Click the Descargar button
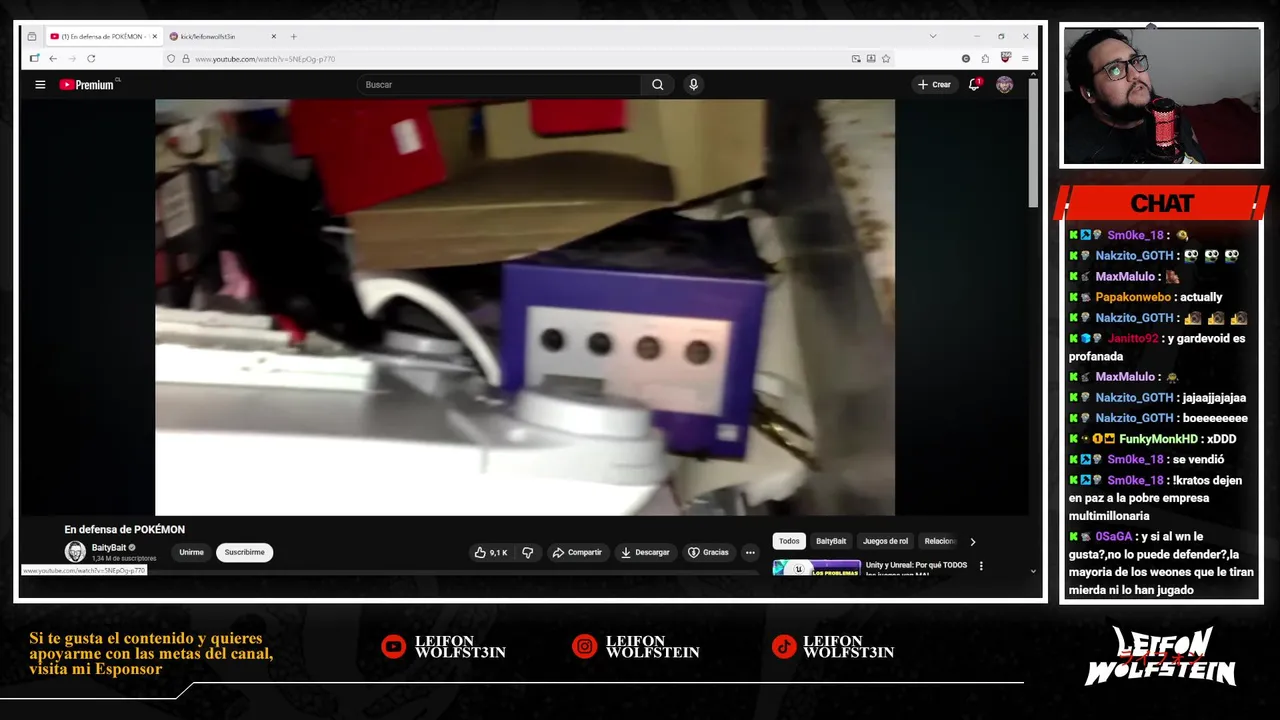Screen dimensions: 1280x720 point(645,552)
